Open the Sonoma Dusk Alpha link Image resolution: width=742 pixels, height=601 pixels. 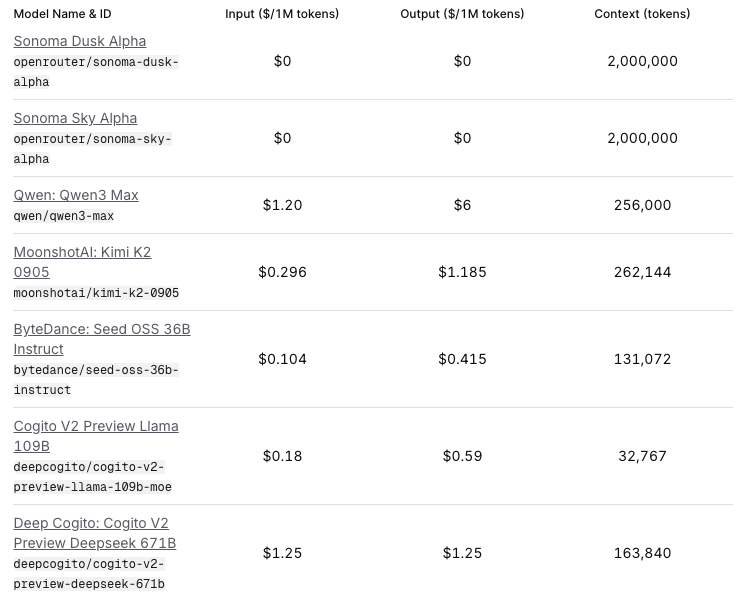(80, 41)
